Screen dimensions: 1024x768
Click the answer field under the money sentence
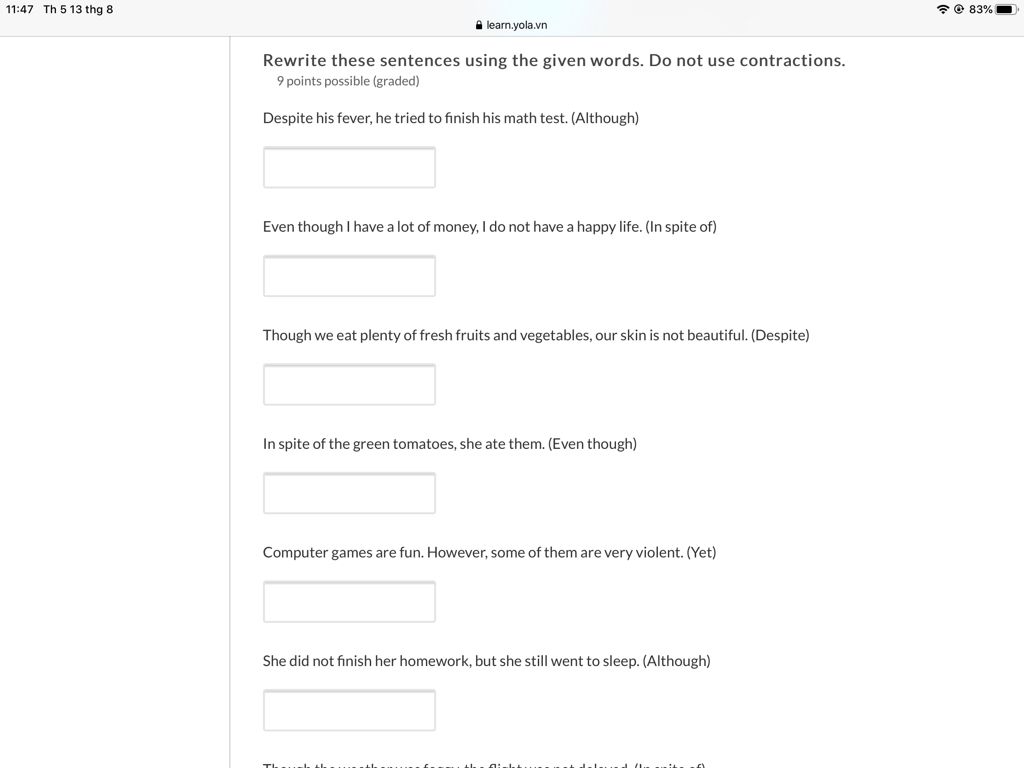point(349,276)
